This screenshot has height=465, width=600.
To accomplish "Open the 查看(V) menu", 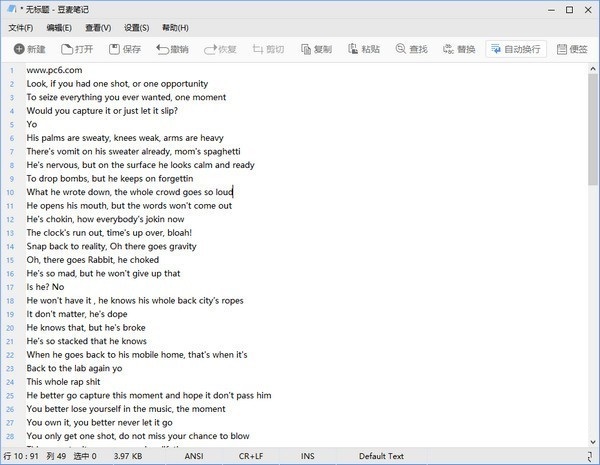I will pyautogui.click(x=98, y=28).
